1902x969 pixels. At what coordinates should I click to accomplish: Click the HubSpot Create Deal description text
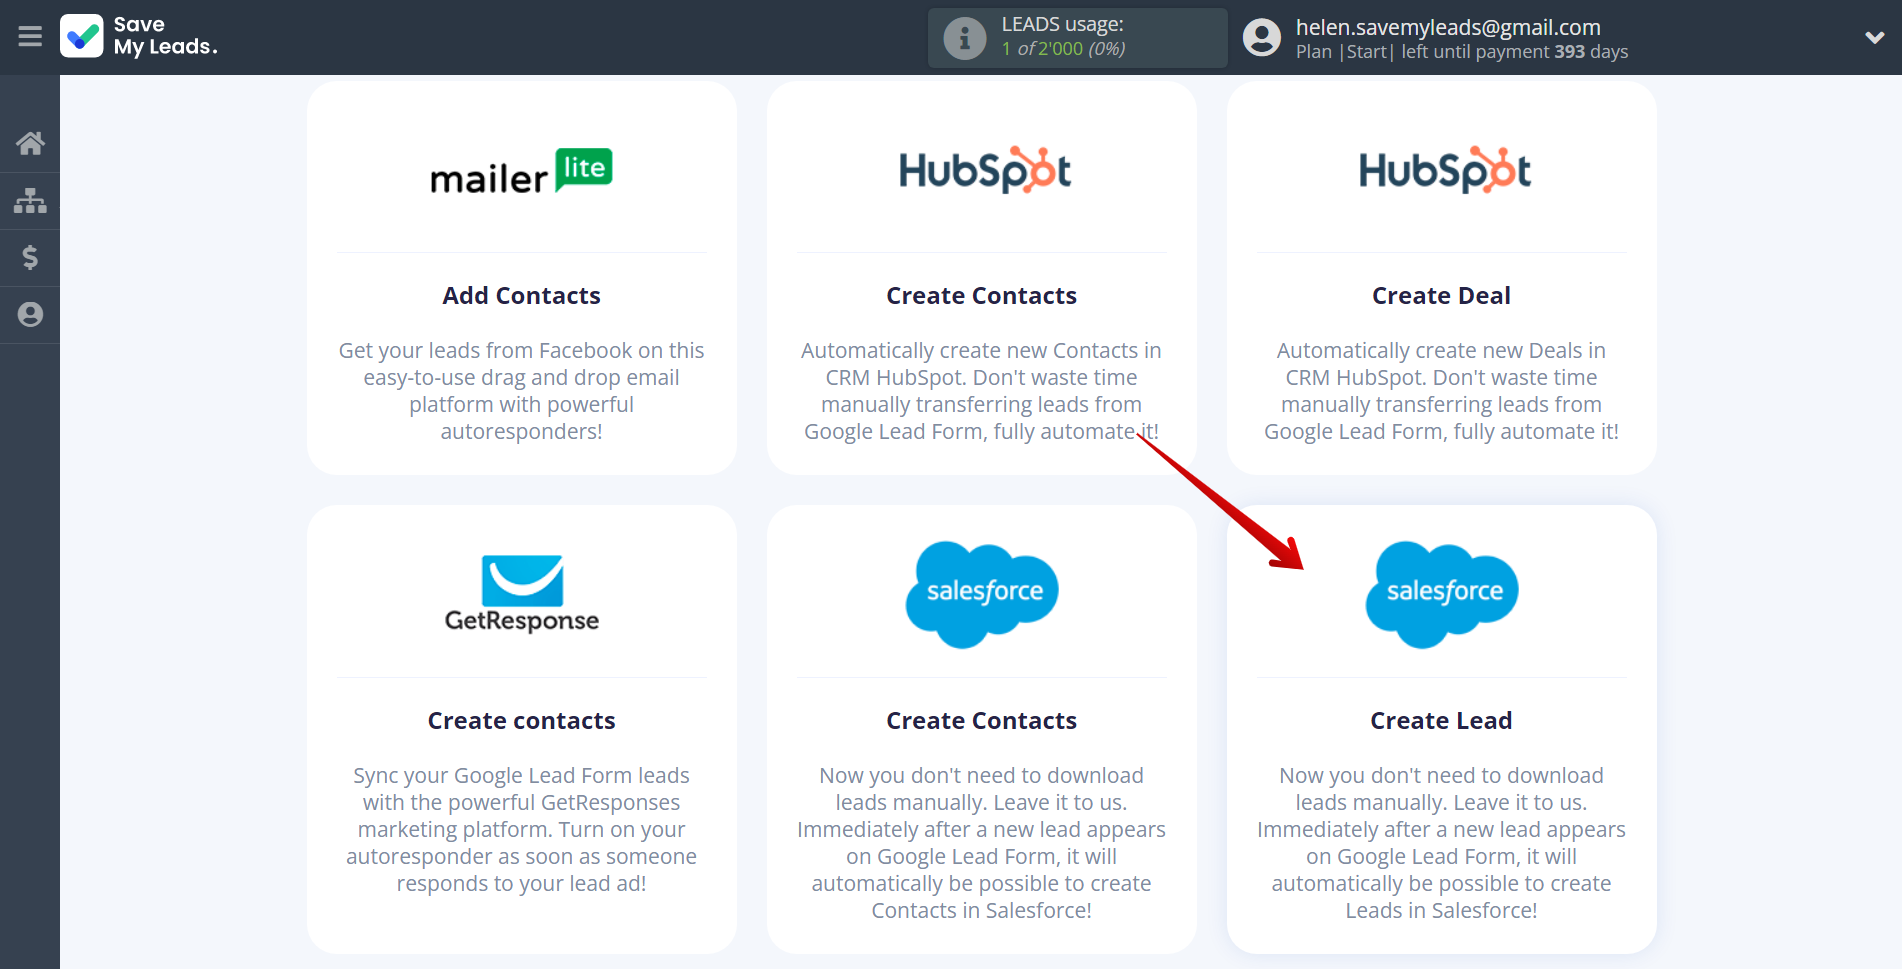pyautogui.click(x=1442, y=391)
